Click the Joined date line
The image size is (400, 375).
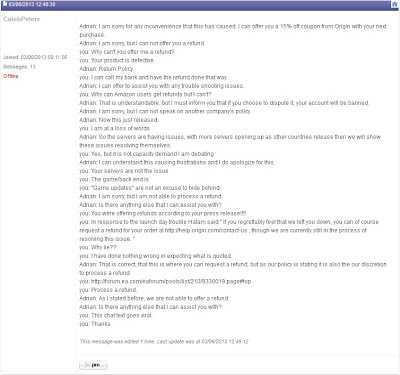pyautogui.click(x=35, y=57)
